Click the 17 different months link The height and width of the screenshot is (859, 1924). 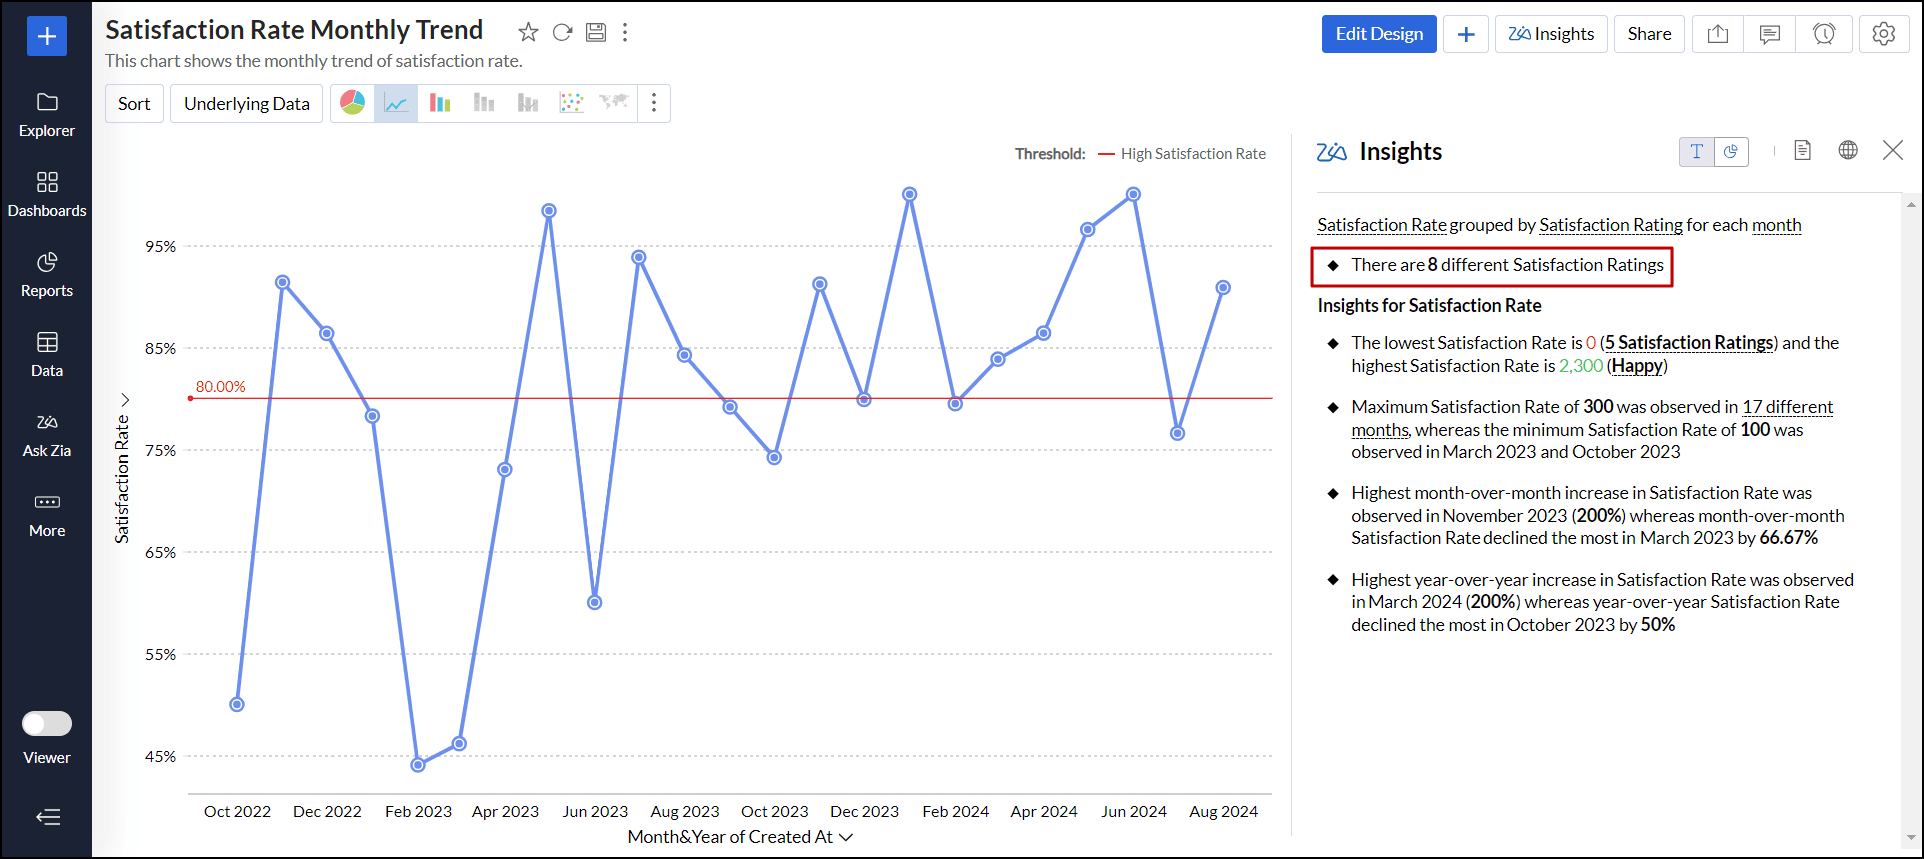coord(1787,407)
